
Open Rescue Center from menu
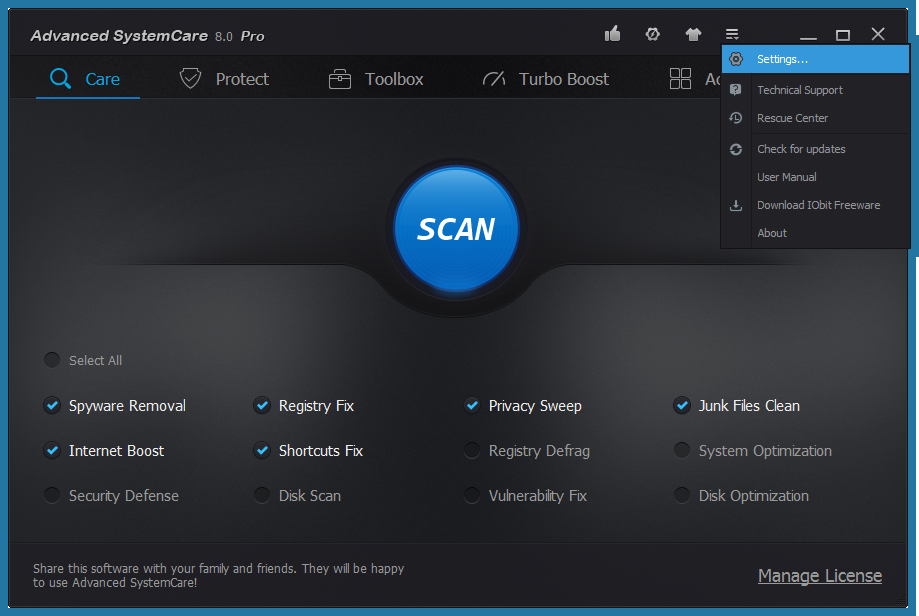(815, 118)
